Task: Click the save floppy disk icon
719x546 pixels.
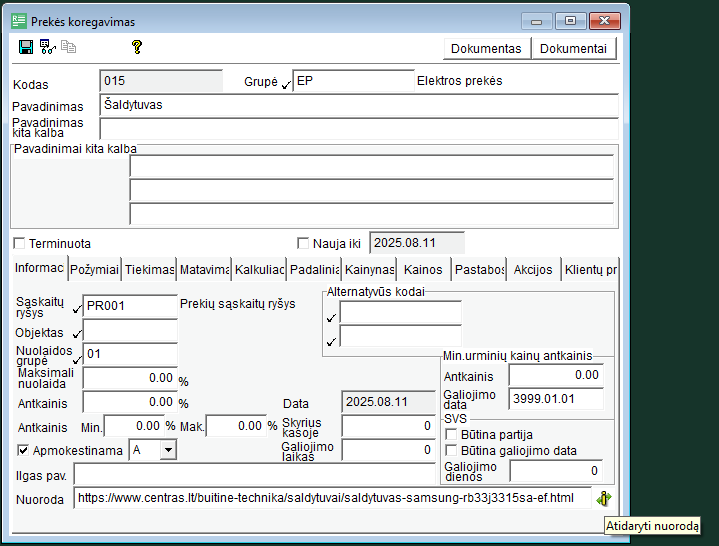Action: [26, 47]
